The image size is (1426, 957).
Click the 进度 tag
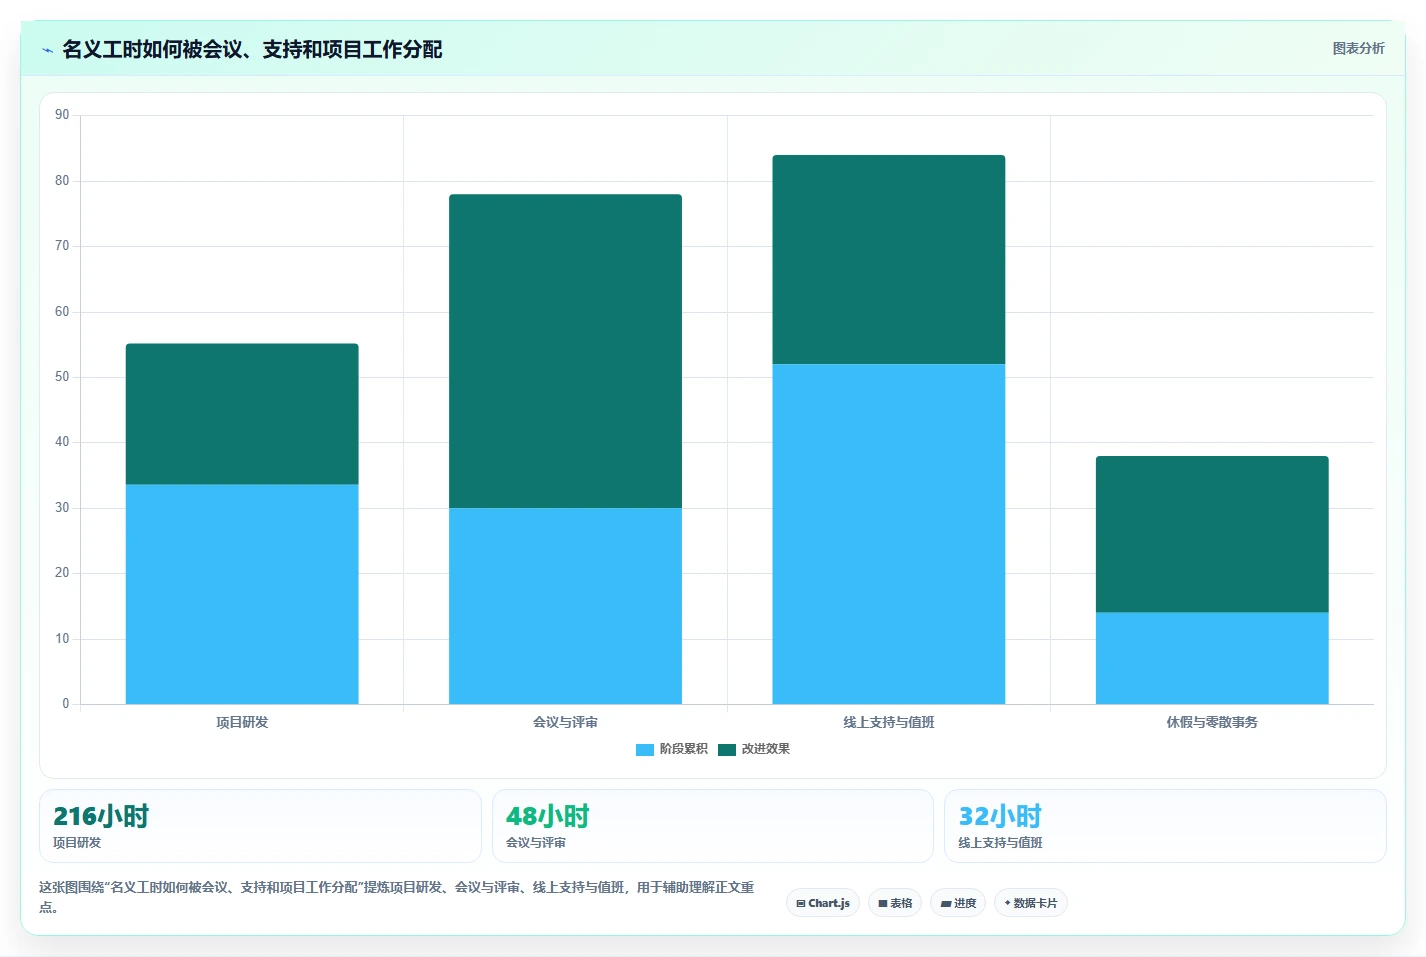(x=958, y=903)
